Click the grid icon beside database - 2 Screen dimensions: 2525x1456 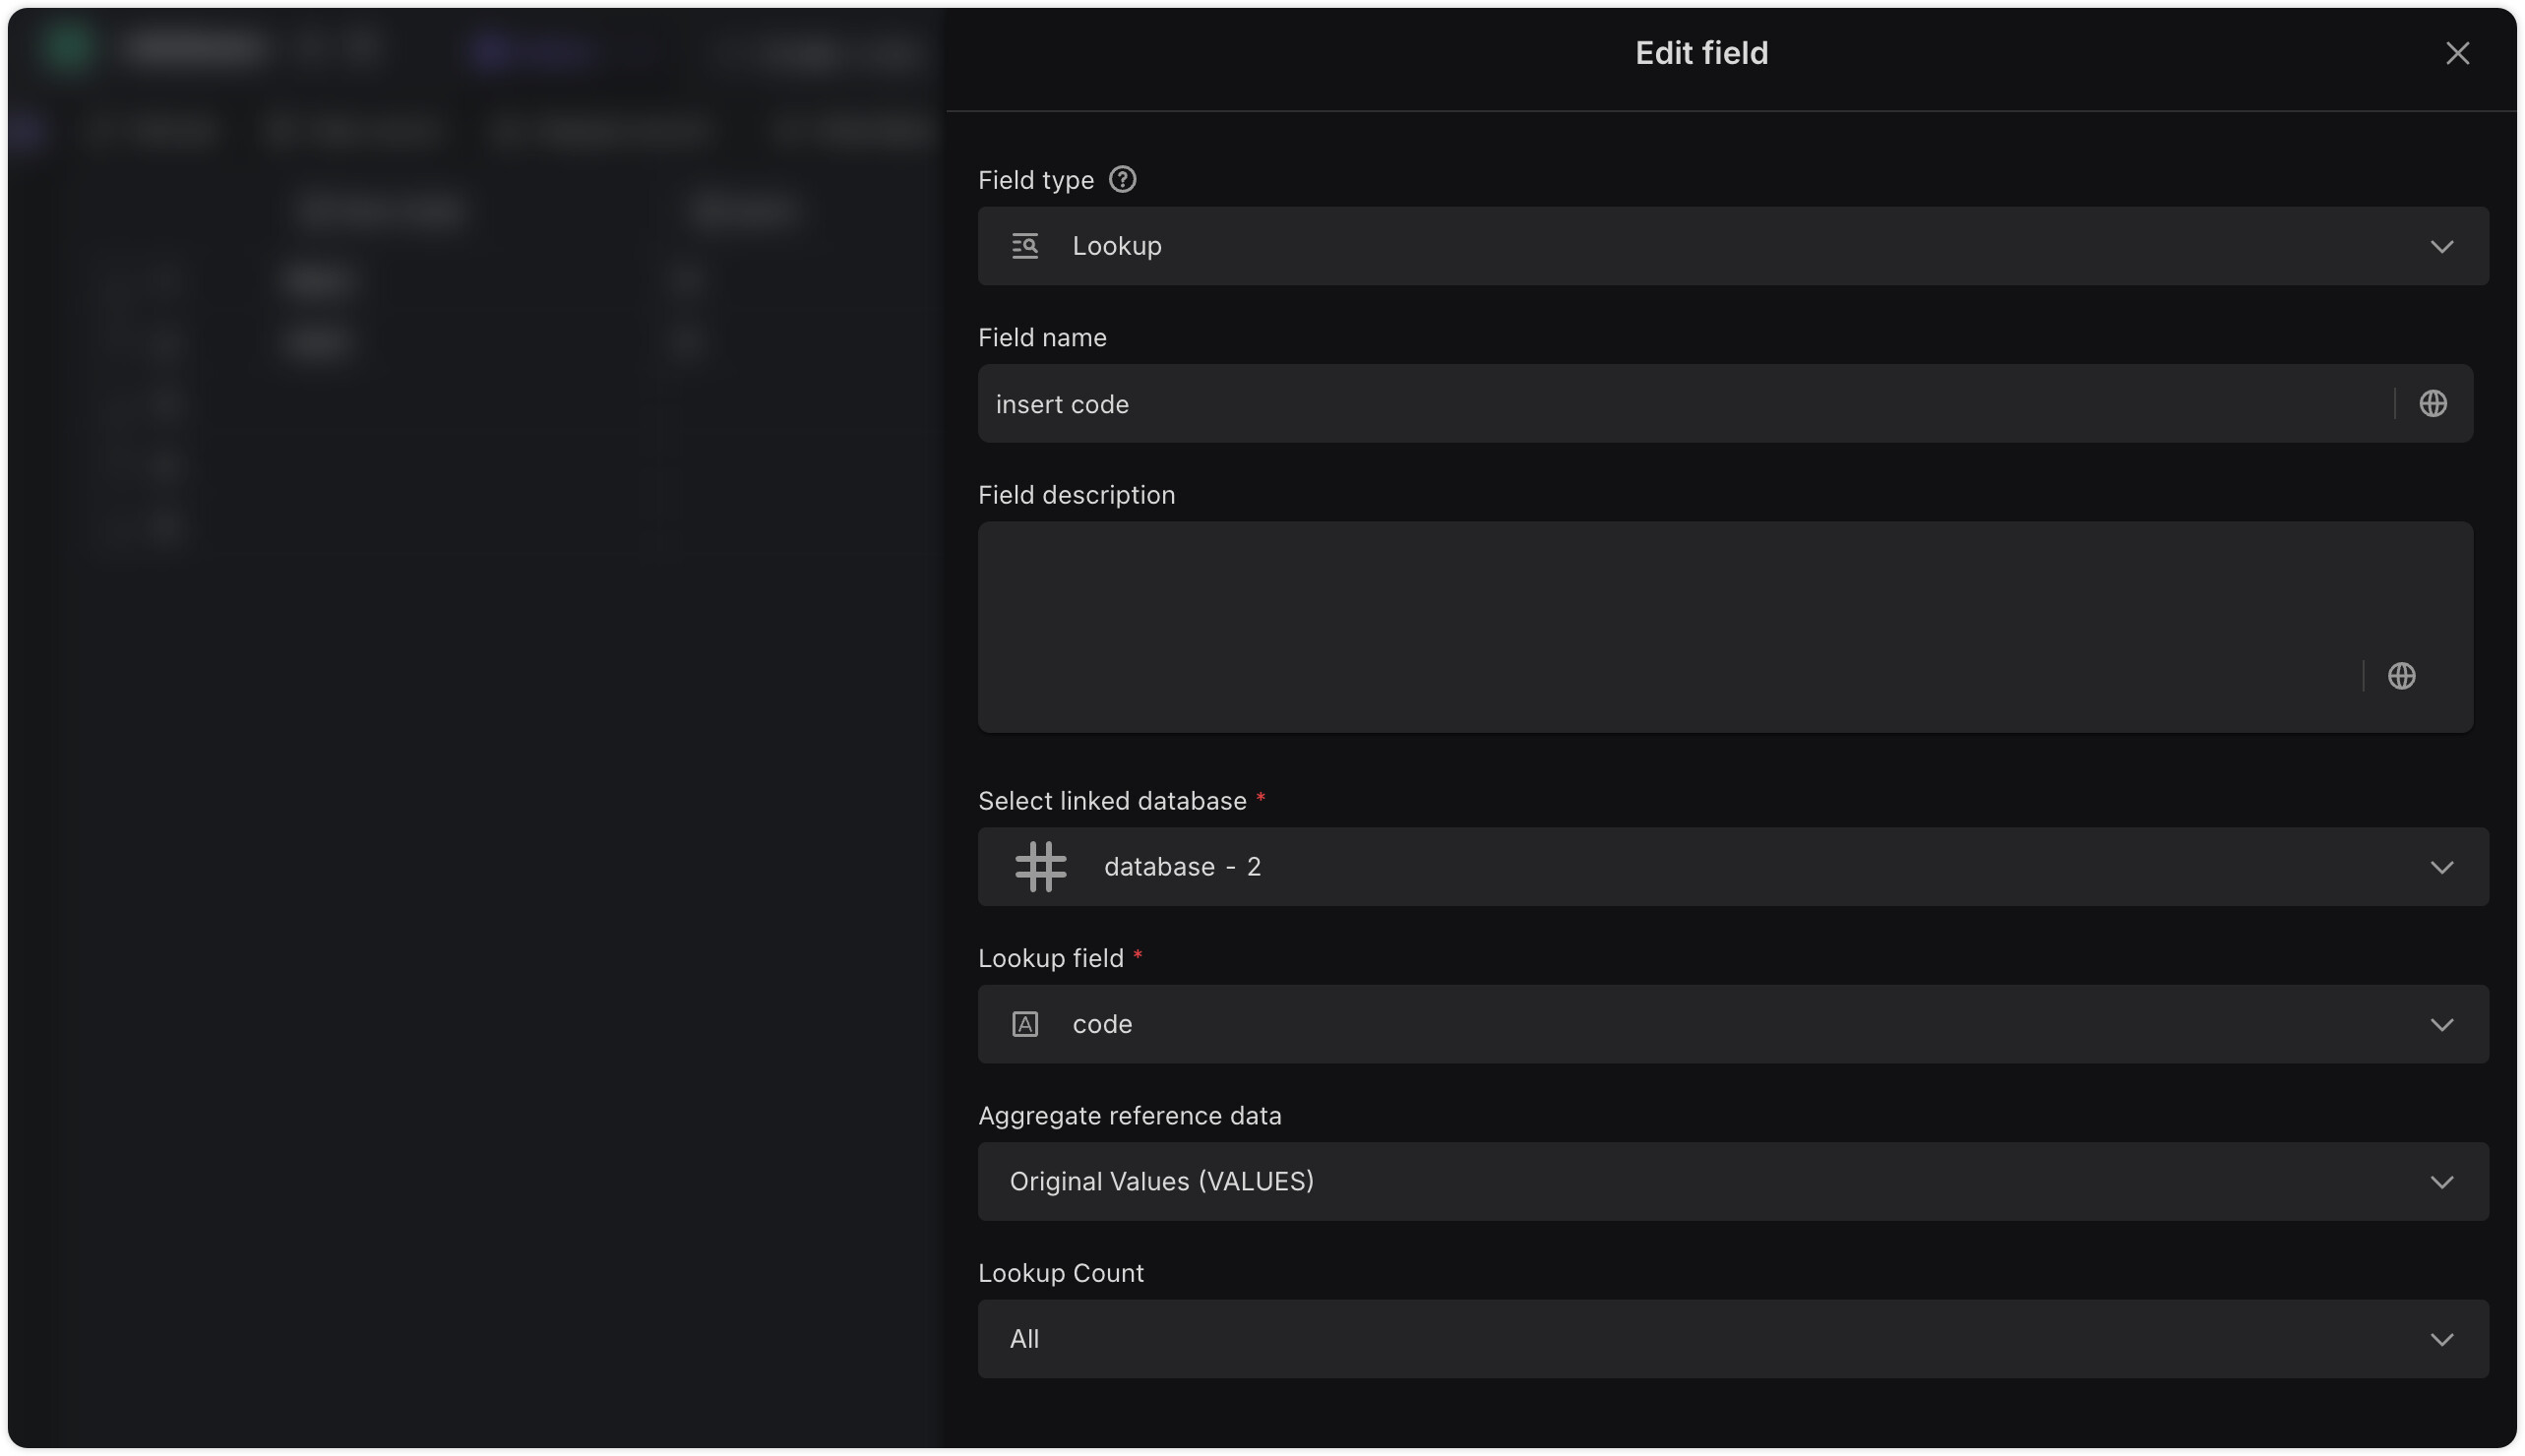point(1040,867)
